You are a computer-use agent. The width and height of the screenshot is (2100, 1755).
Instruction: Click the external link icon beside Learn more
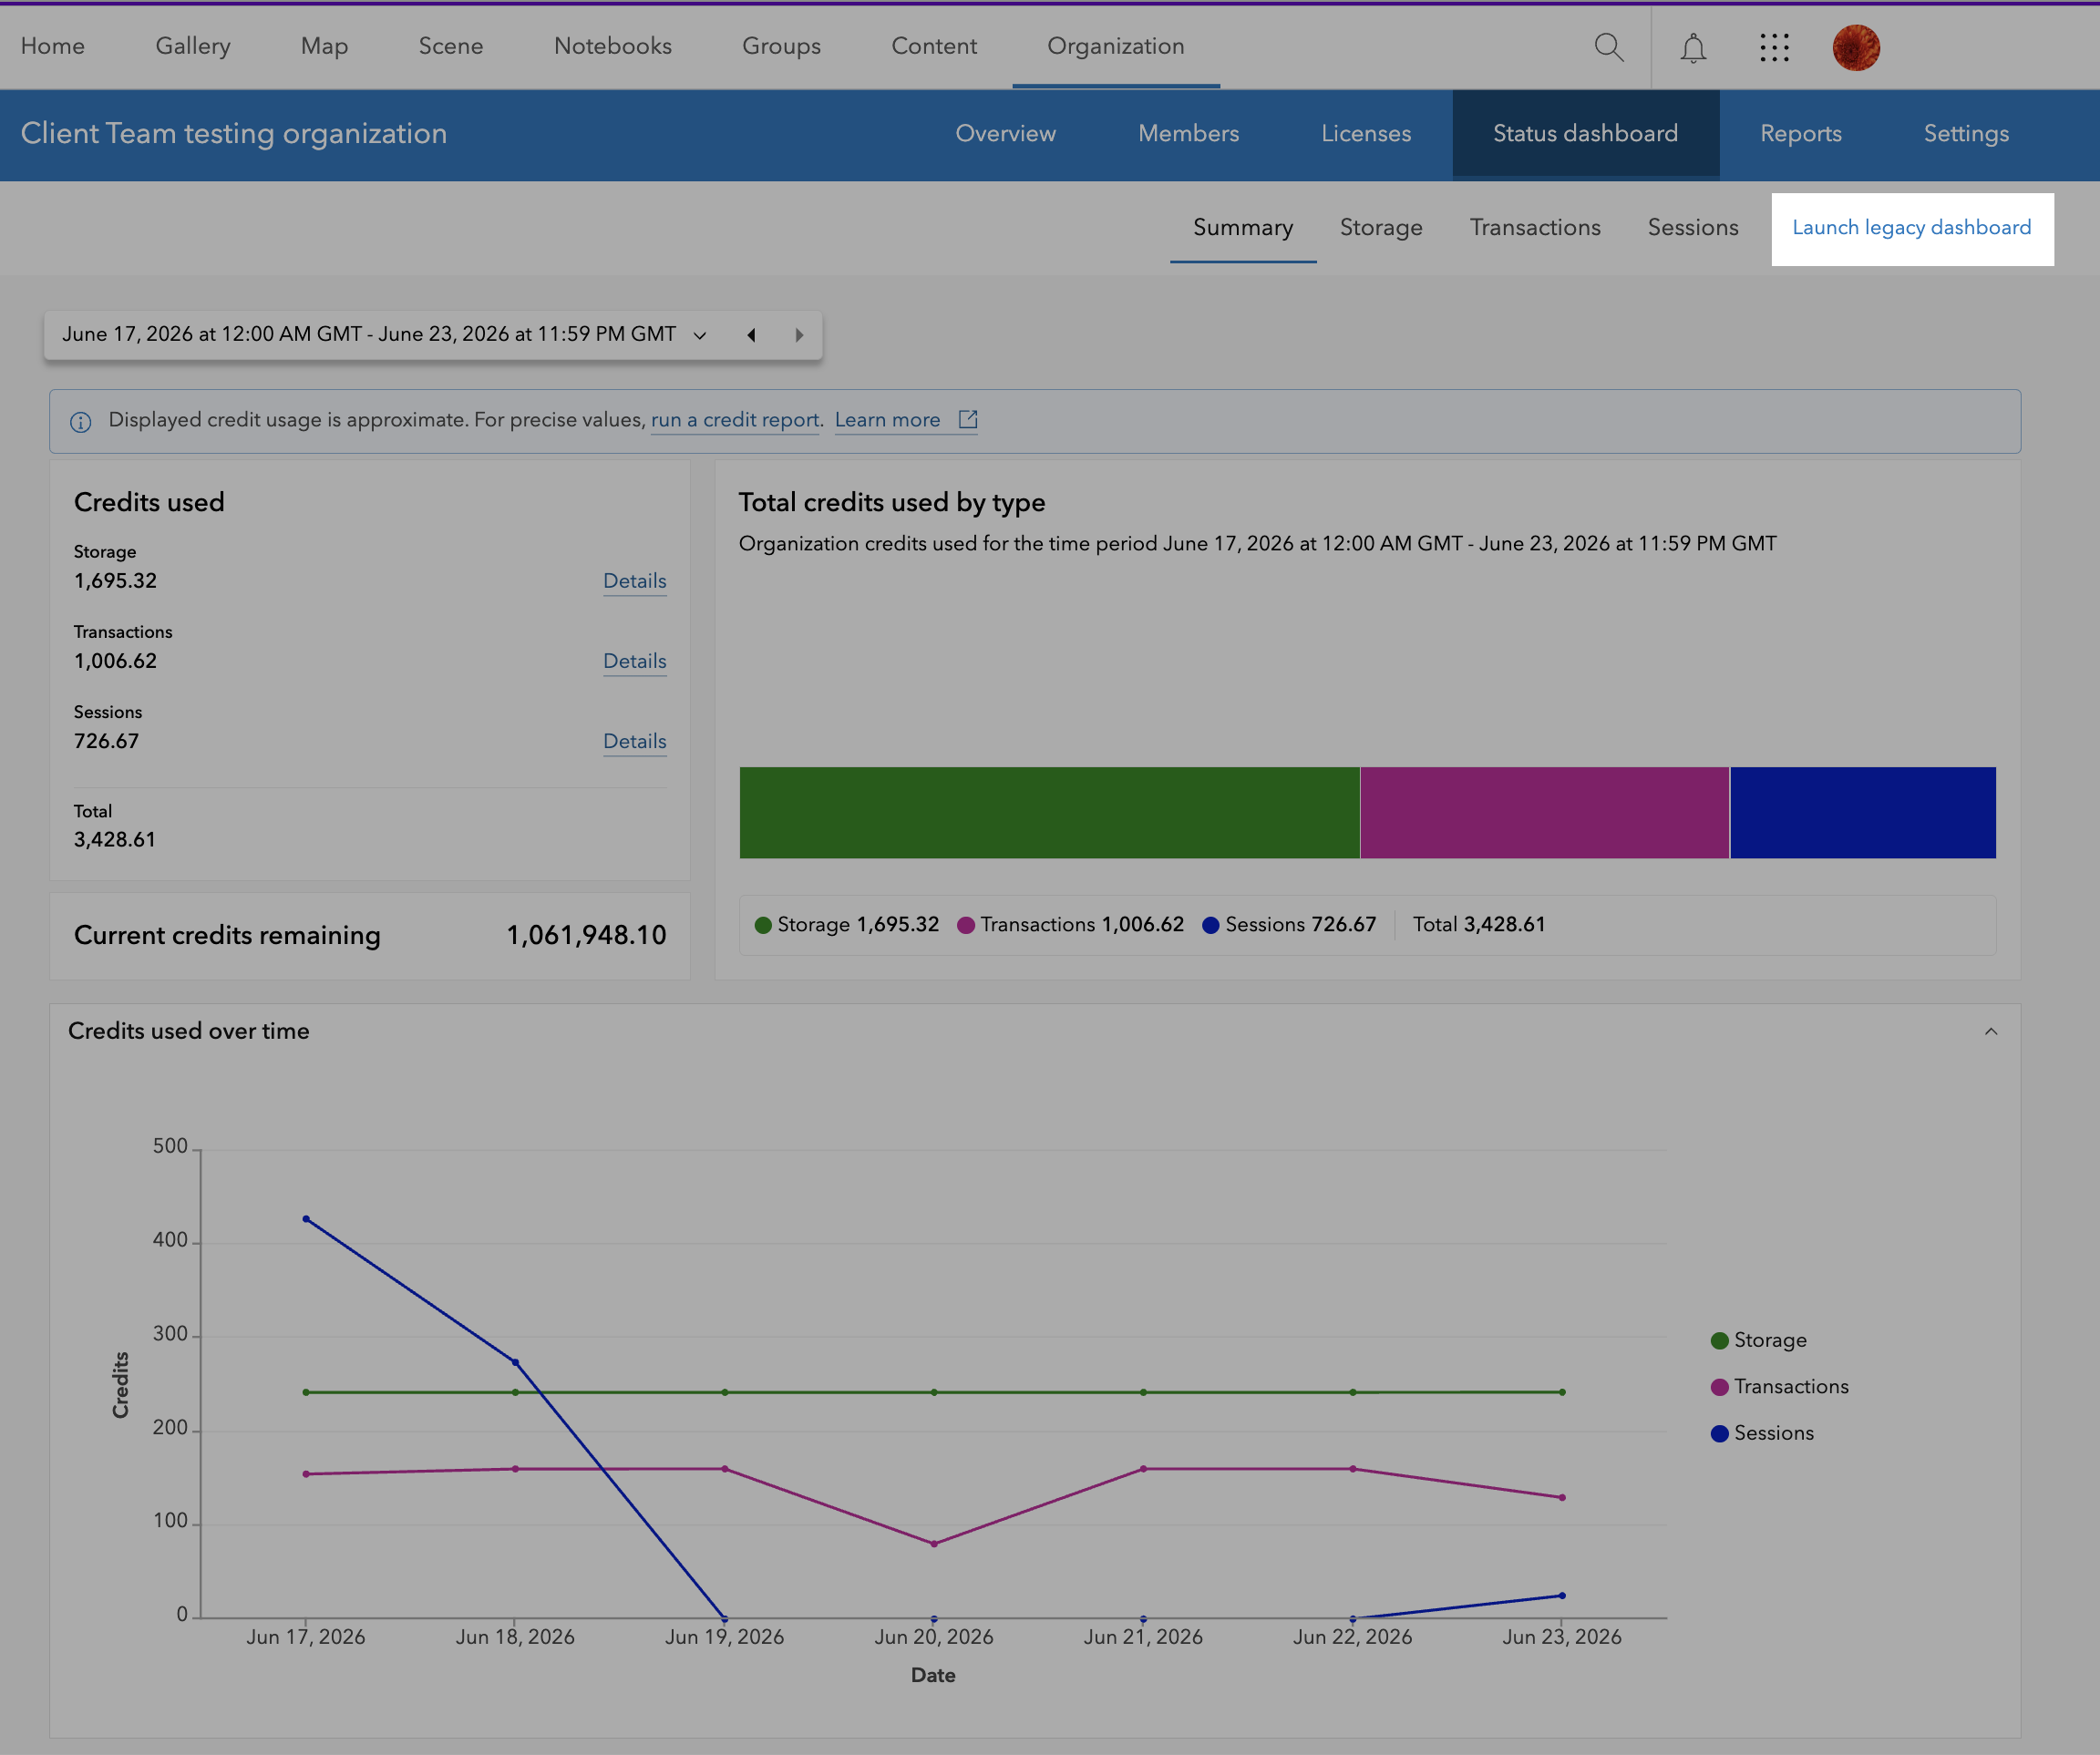(967, 420)
